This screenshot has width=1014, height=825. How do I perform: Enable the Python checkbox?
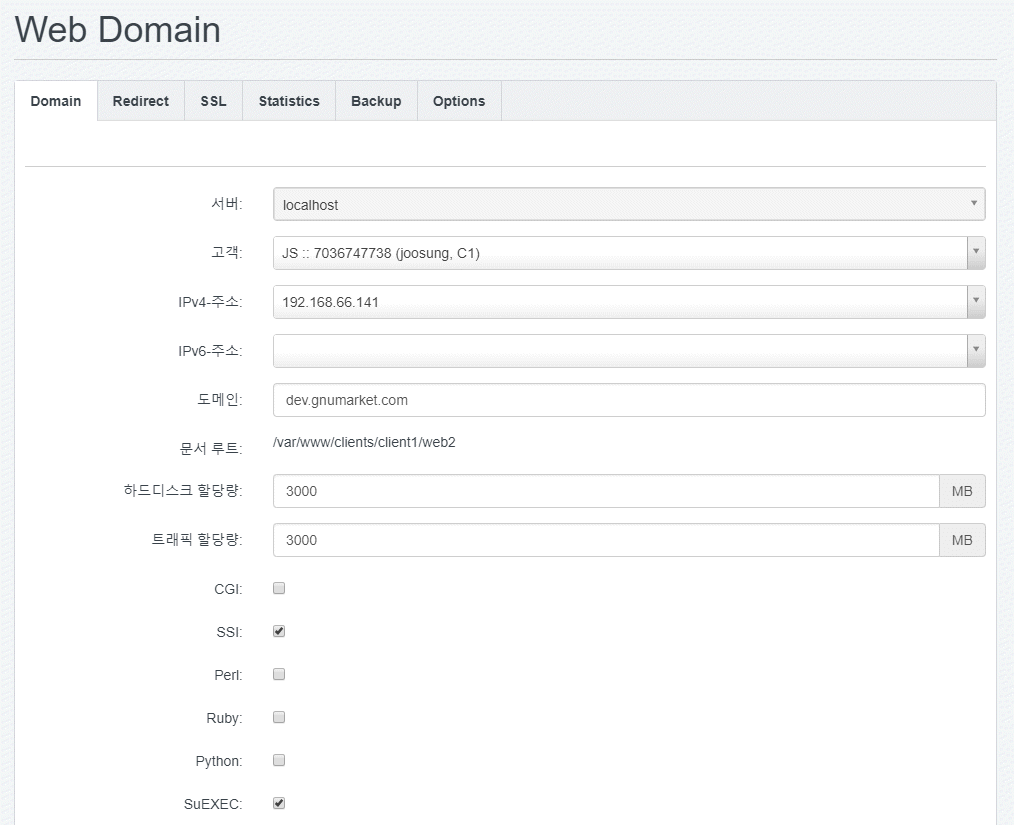(x=280, y=760)
